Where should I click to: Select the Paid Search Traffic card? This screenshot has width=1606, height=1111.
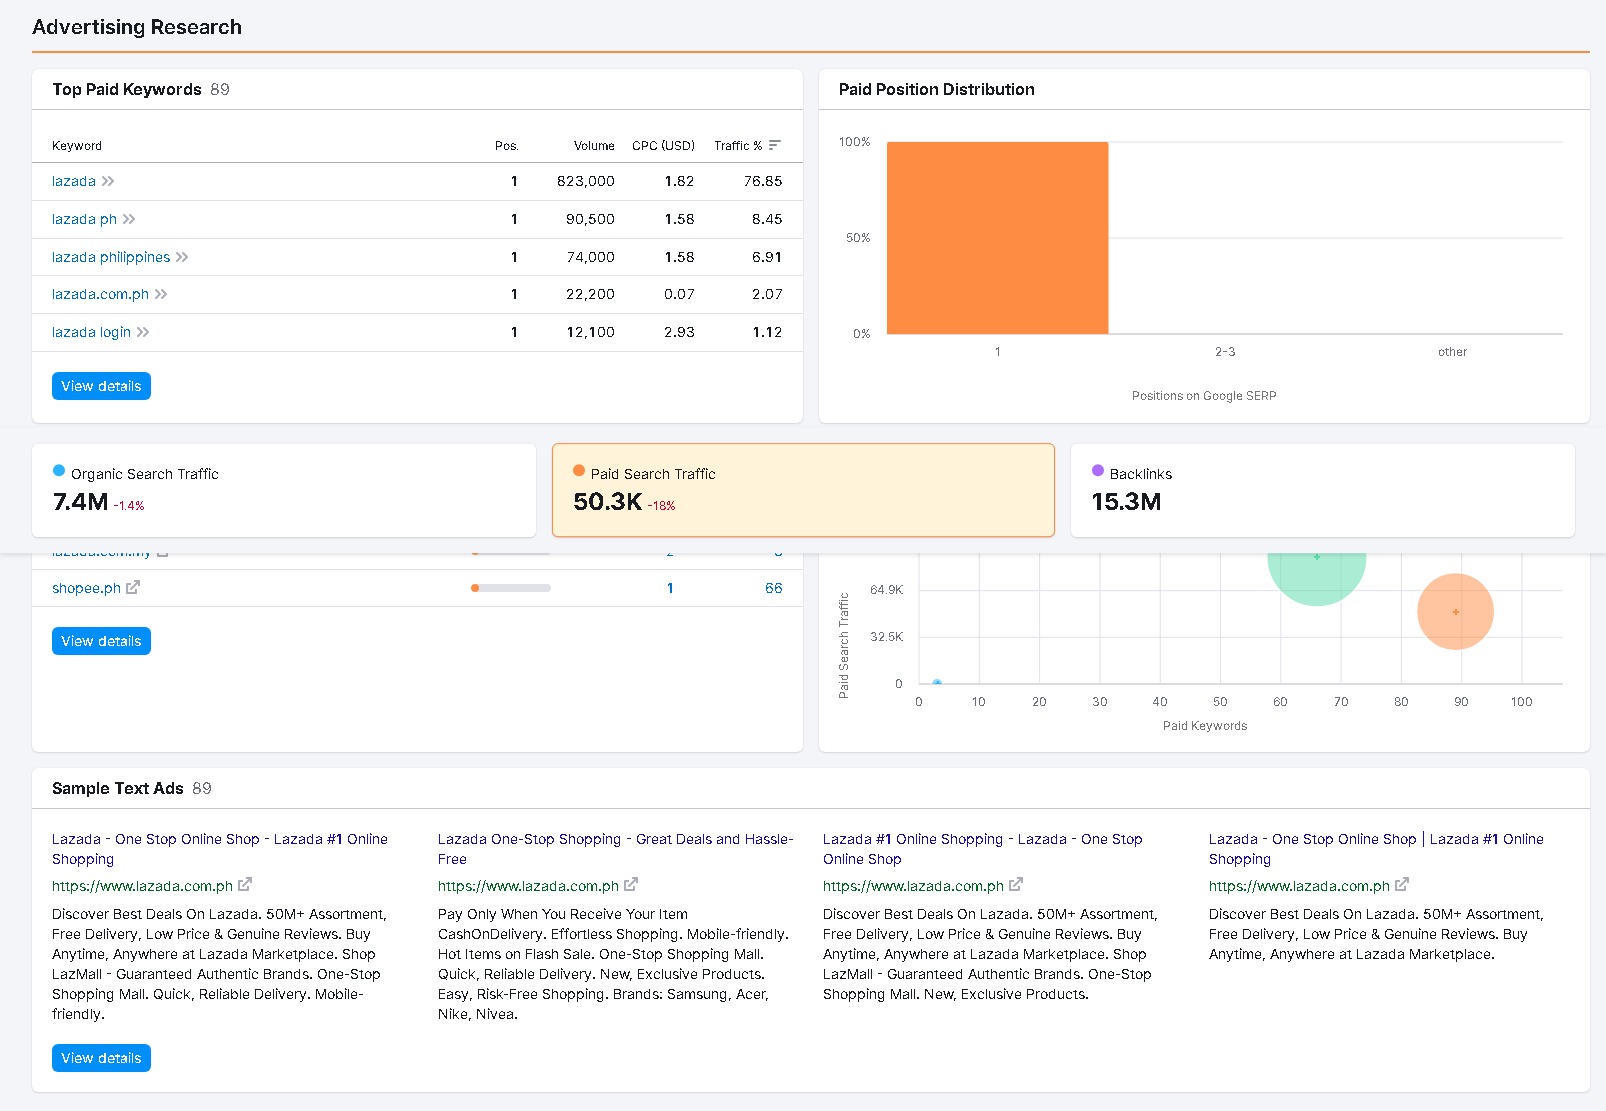[803, 490]
